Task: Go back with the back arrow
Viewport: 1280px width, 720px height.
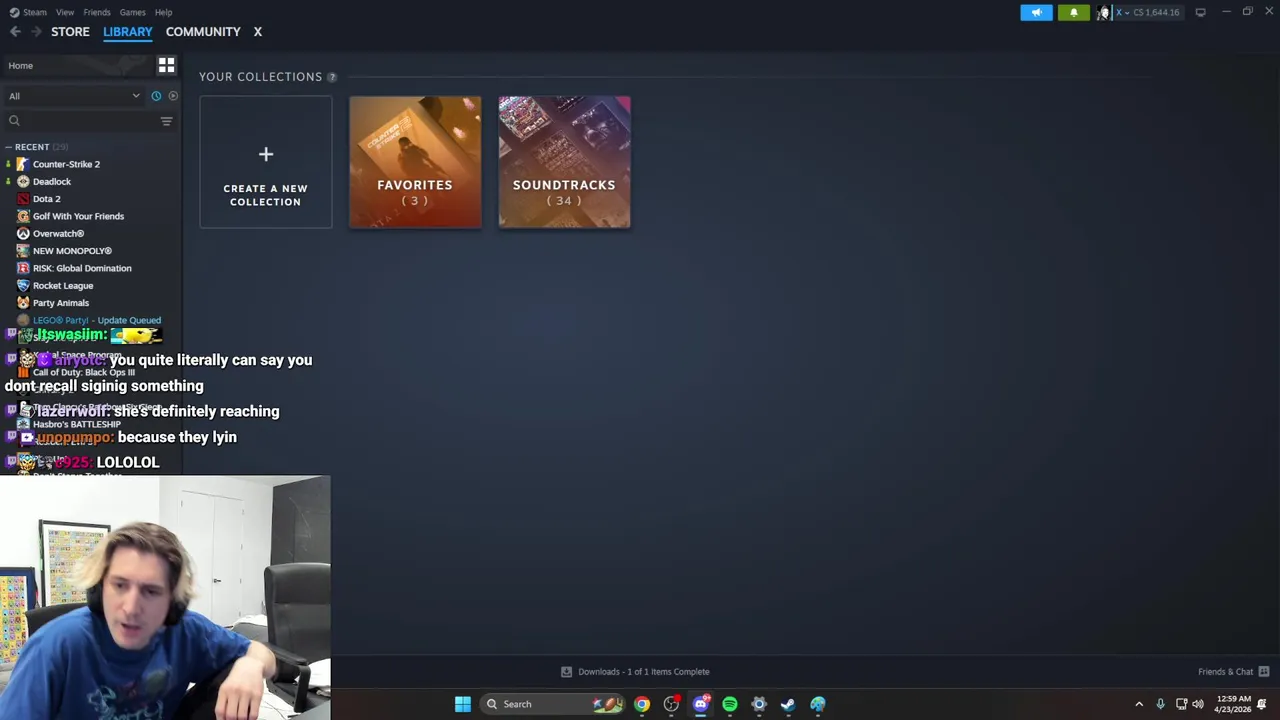Action: point(15,32)
